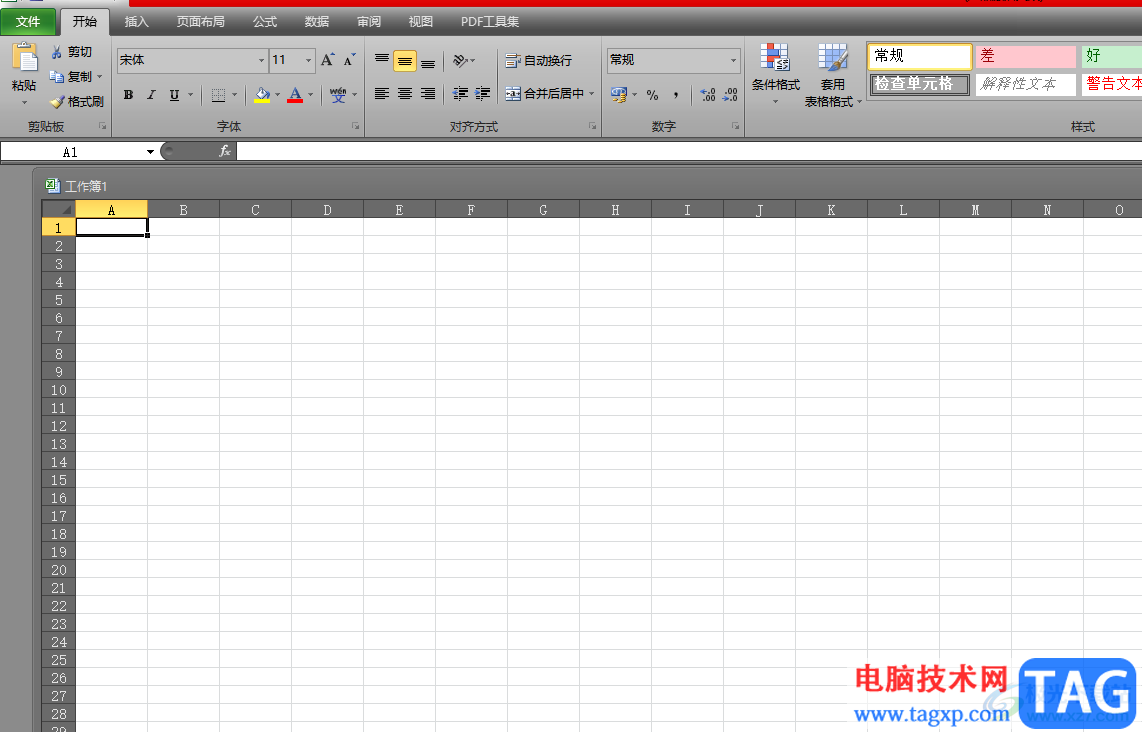Apply the 好 green cell style

1111,56
